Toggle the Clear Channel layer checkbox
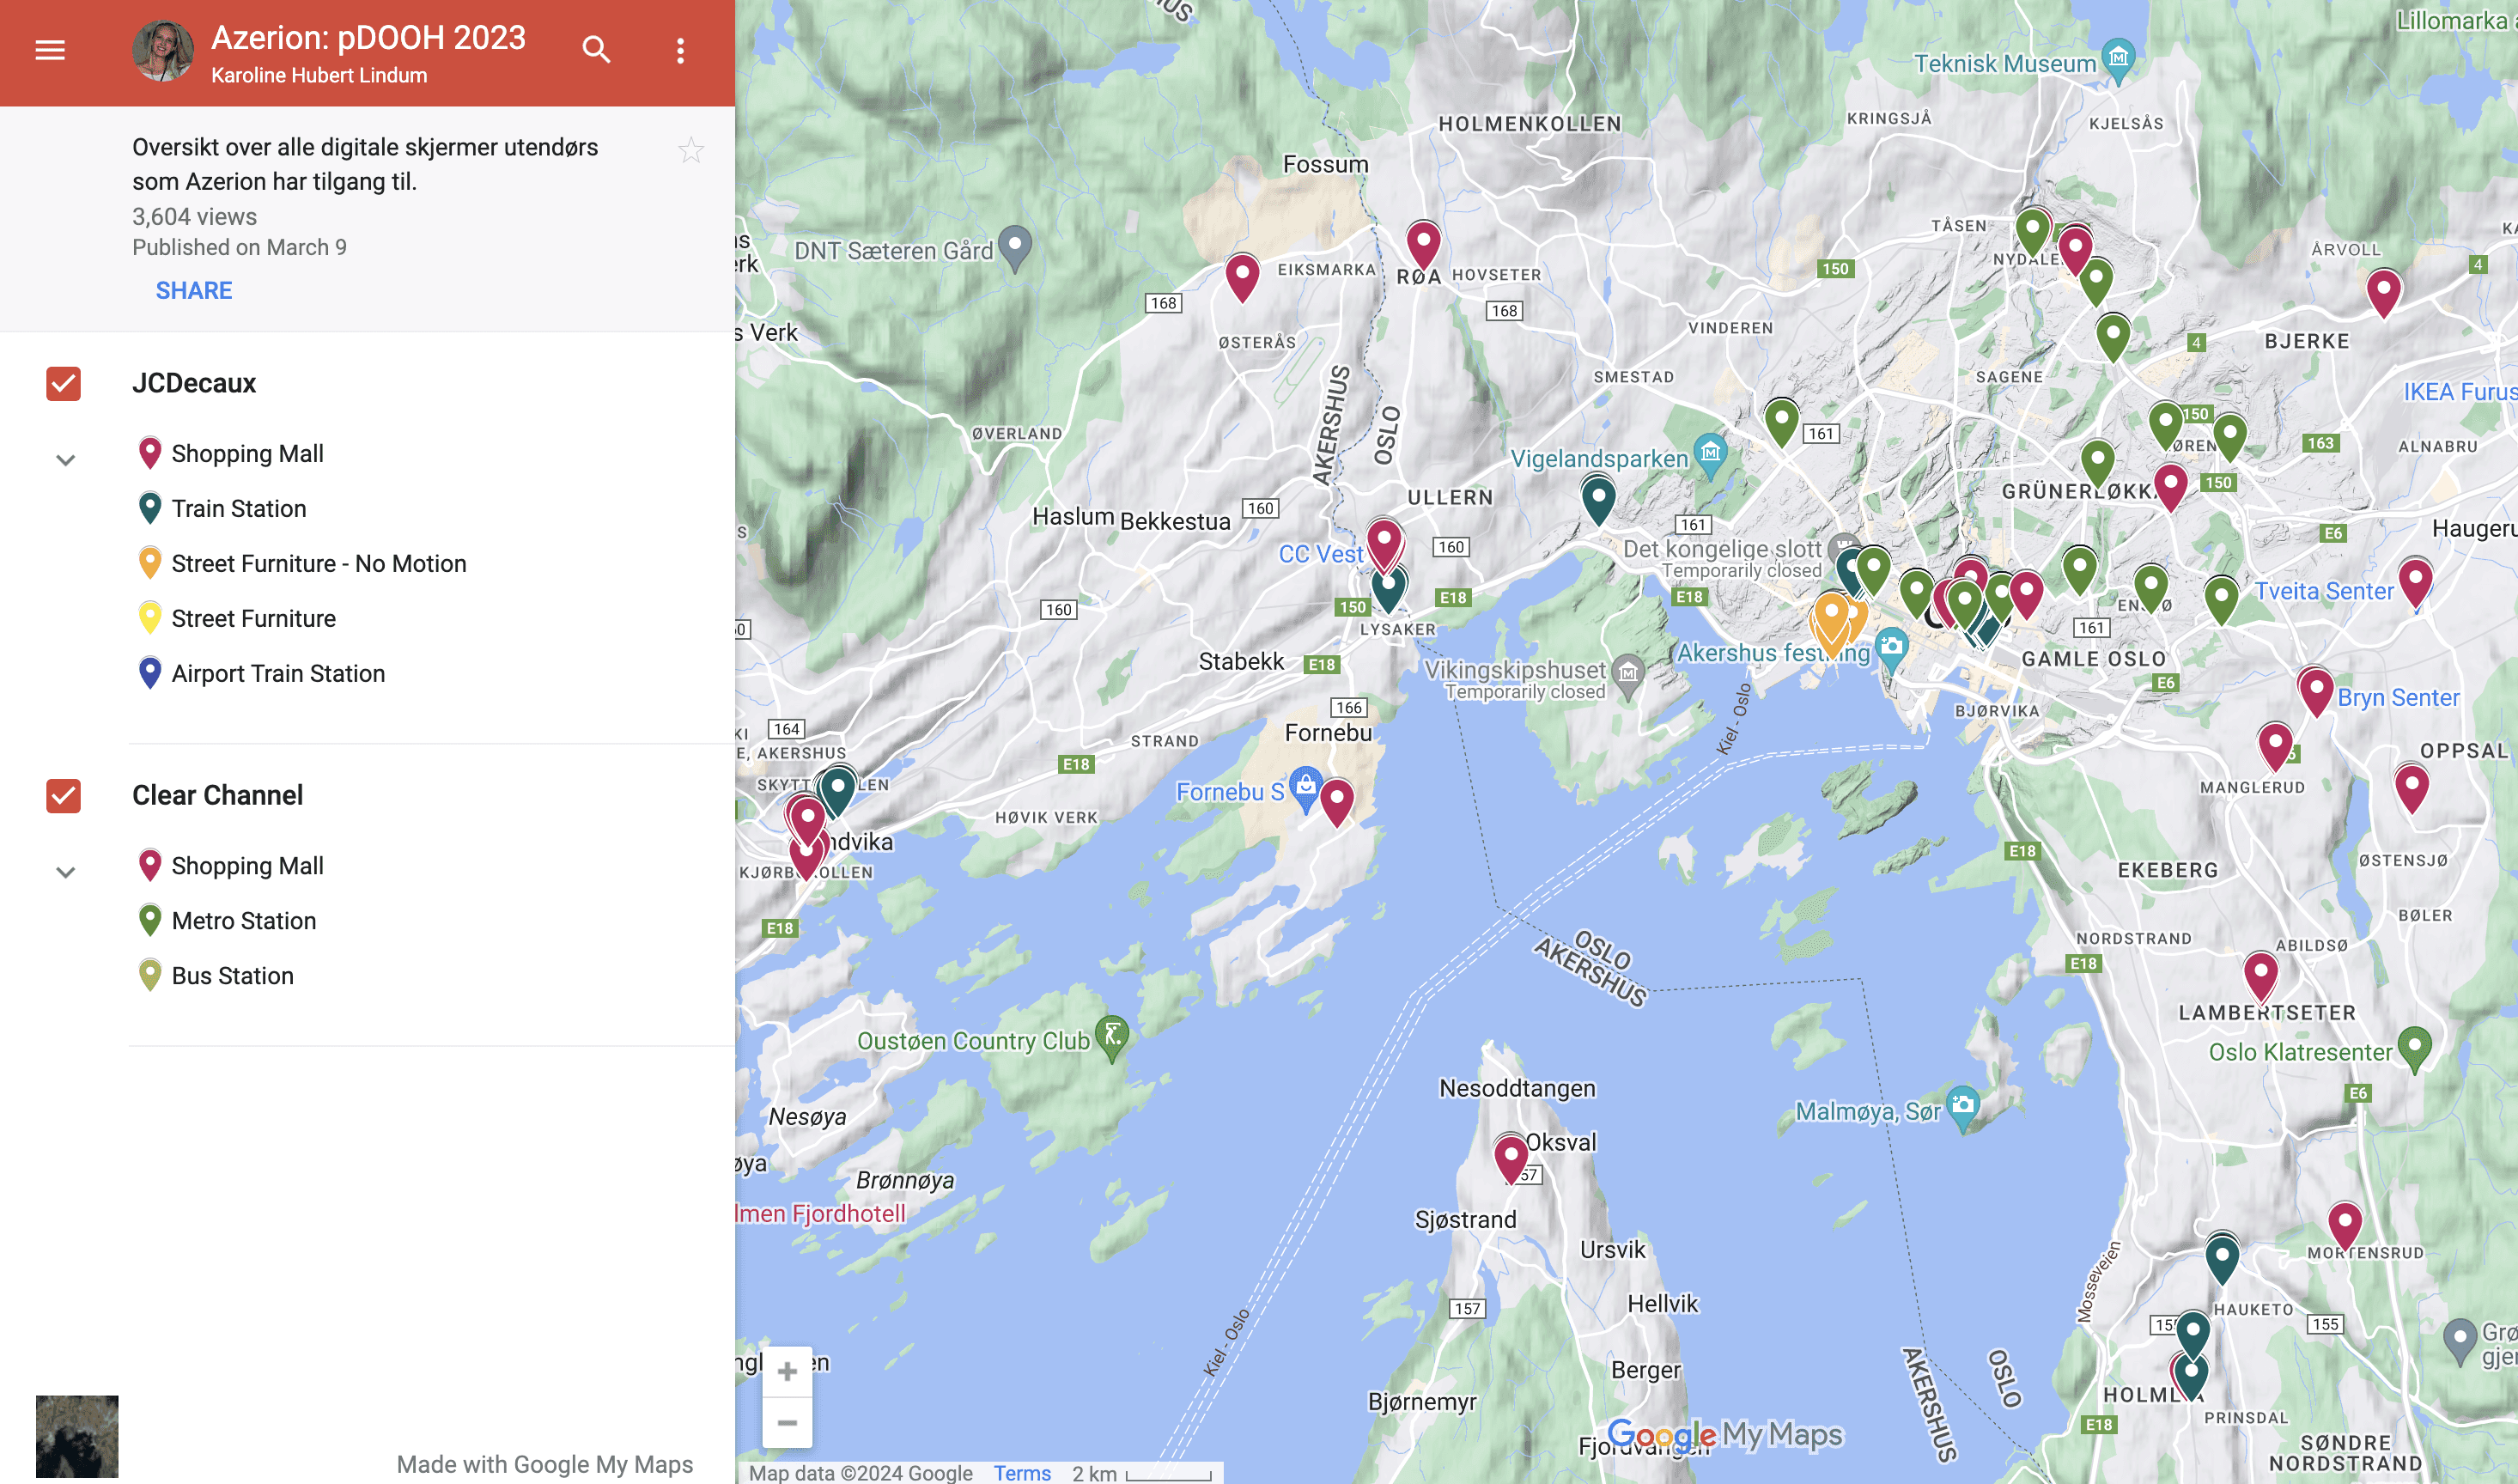 (63, 795)
